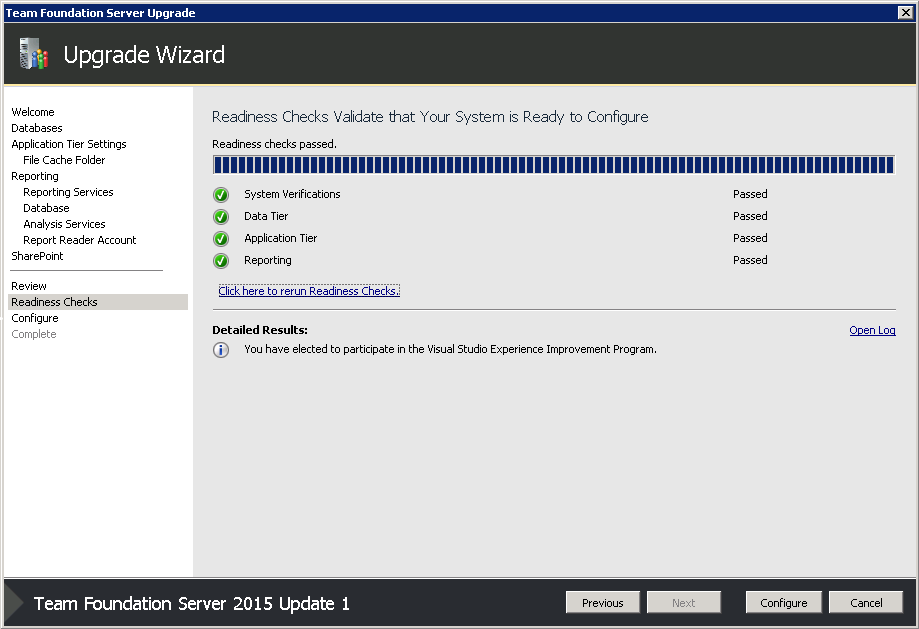
Task: Open the File Cache Folder page
Action: (x=64, y=160)
